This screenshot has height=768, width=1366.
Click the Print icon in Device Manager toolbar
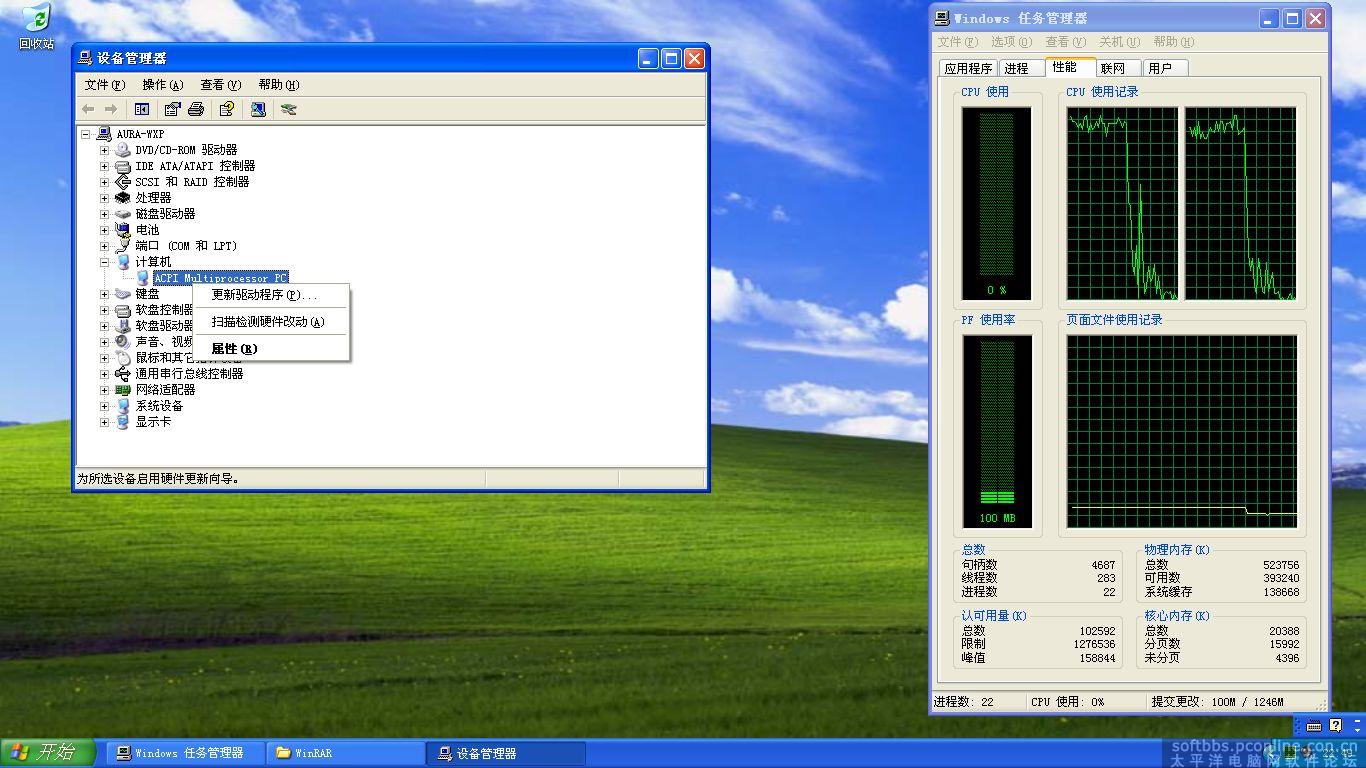196,109
